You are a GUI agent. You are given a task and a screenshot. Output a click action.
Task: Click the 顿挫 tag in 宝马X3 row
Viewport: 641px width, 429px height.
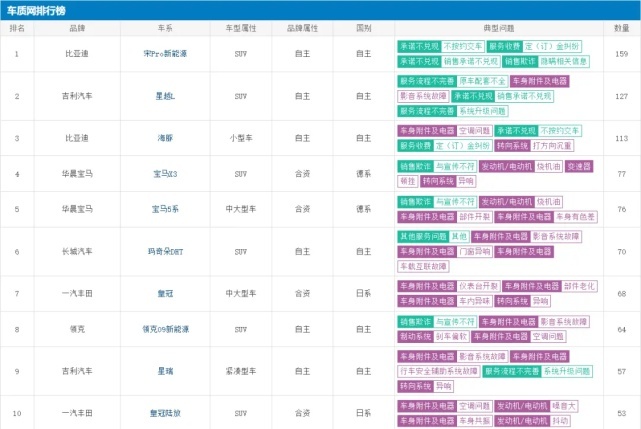[408, 181]
